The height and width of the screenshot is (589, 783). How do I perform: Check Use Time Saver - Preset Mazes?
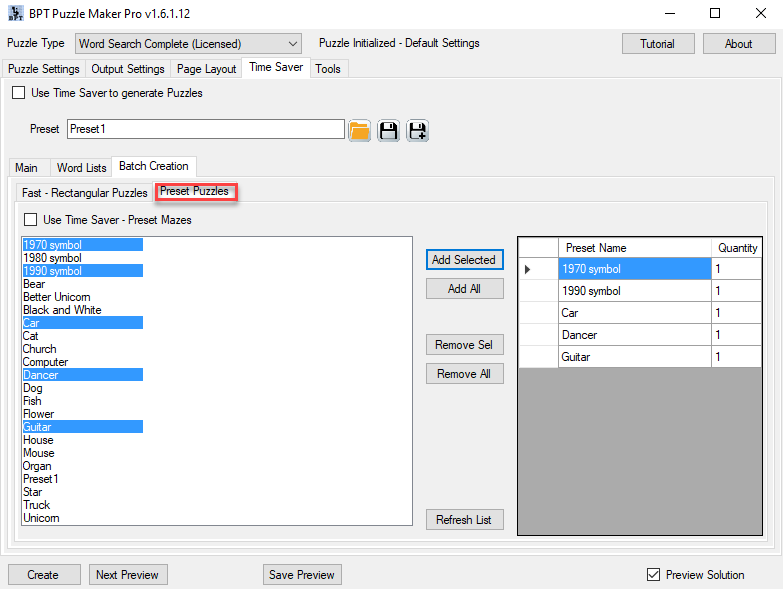(x=31, y=219)
